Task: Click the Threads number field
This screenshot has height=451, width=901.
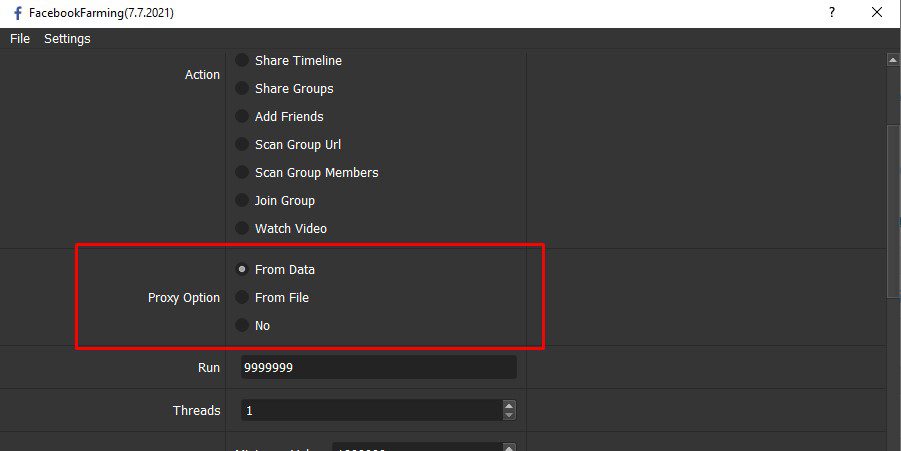Action: [371, 410]
